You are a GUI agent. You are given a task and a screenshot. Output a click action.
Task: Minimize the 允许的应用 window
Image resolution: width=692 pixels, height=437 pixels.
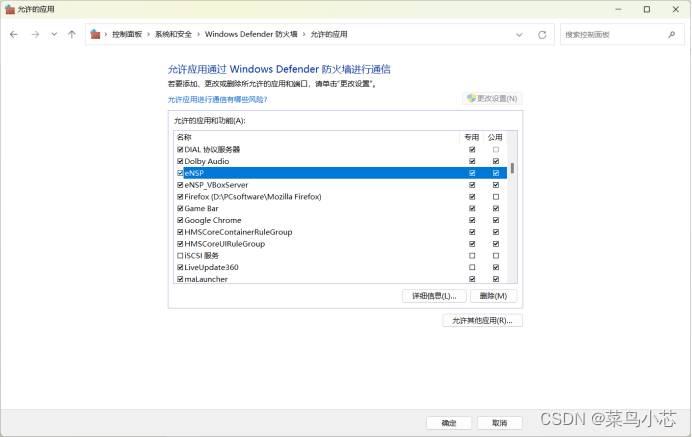tap(618, 9)
